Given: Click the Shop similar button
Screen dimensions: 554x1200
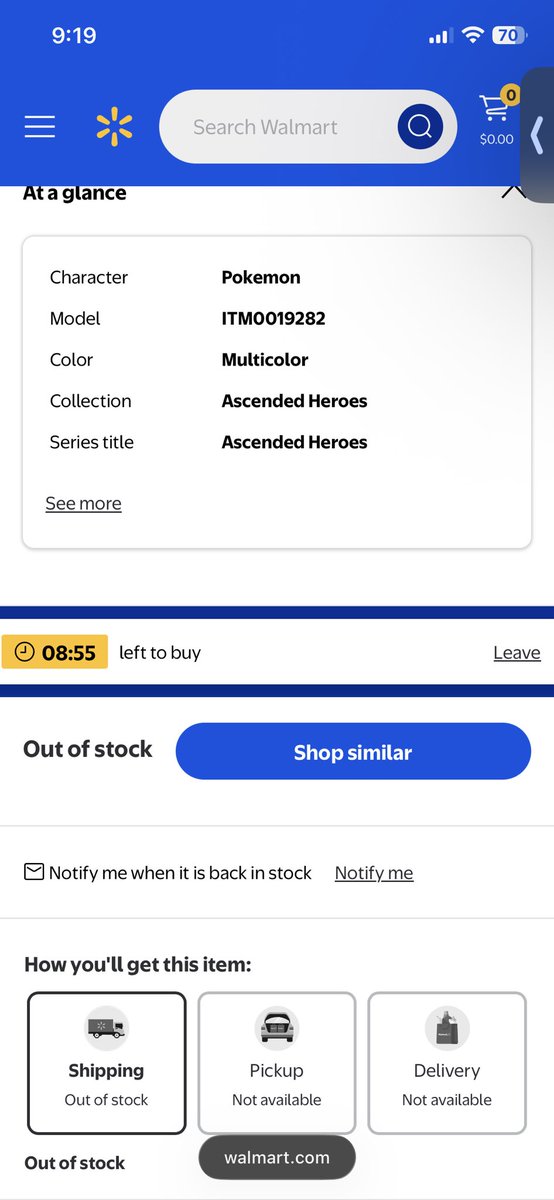Looking at the screenshot, I should pos(353,751).
